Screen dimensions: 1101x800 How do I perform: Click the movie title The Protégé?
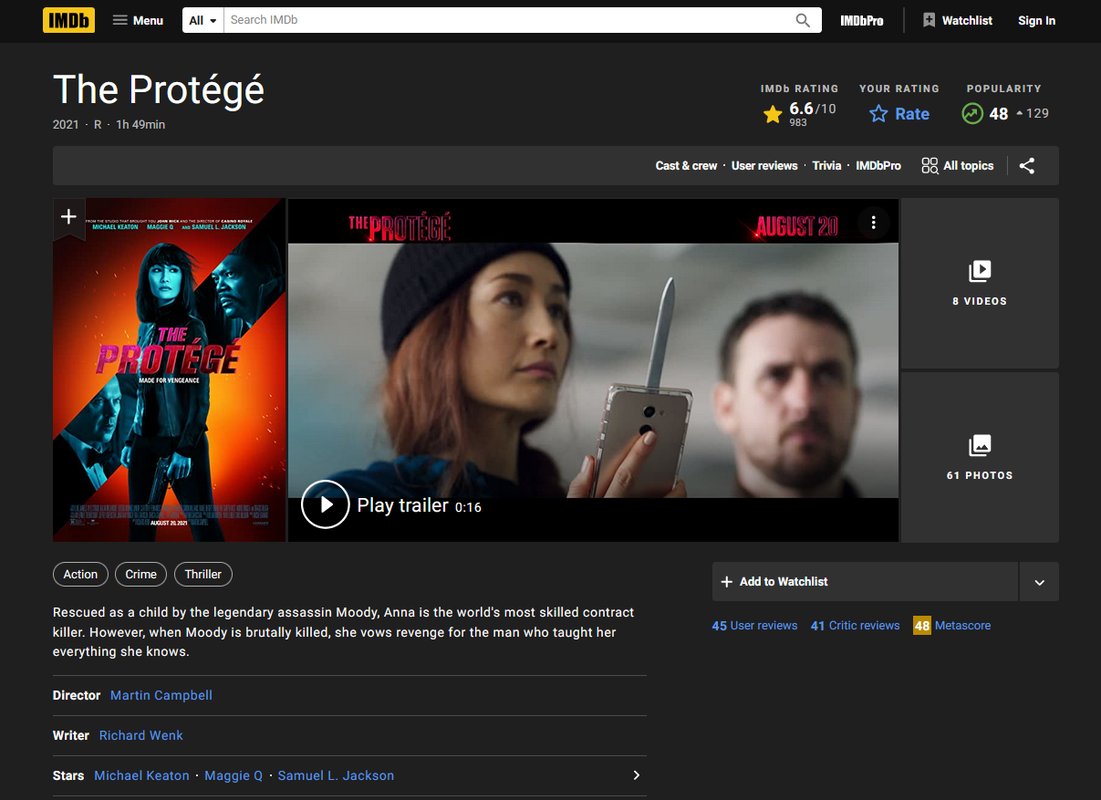pyautogui.click(x=159, y=90)
